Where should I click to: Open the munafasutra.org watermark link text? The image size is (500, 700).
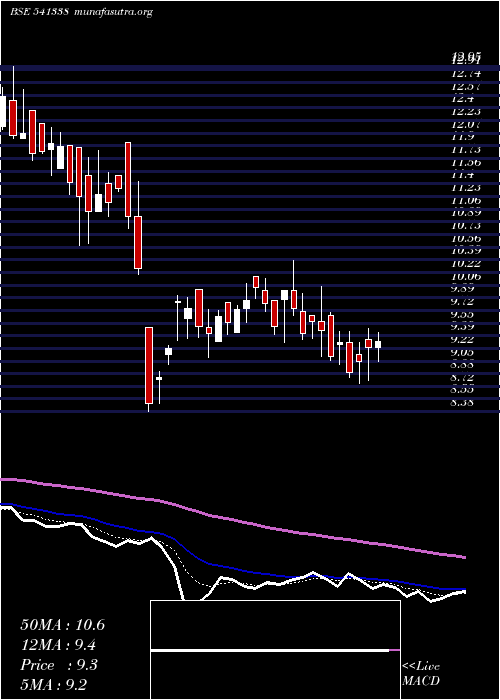112,12
